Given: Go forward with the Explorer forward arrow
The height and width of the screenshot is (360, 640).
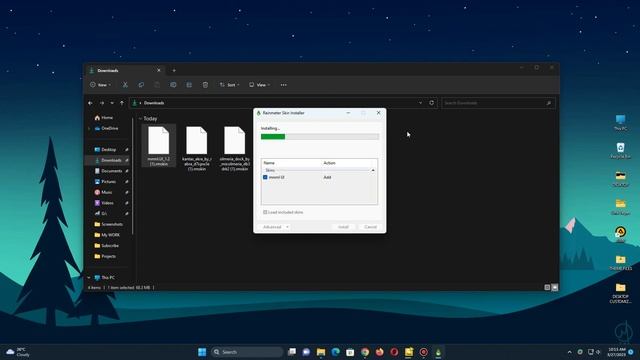Looking at the screenshot, I should pyautogui.click(x=102, y=103).
